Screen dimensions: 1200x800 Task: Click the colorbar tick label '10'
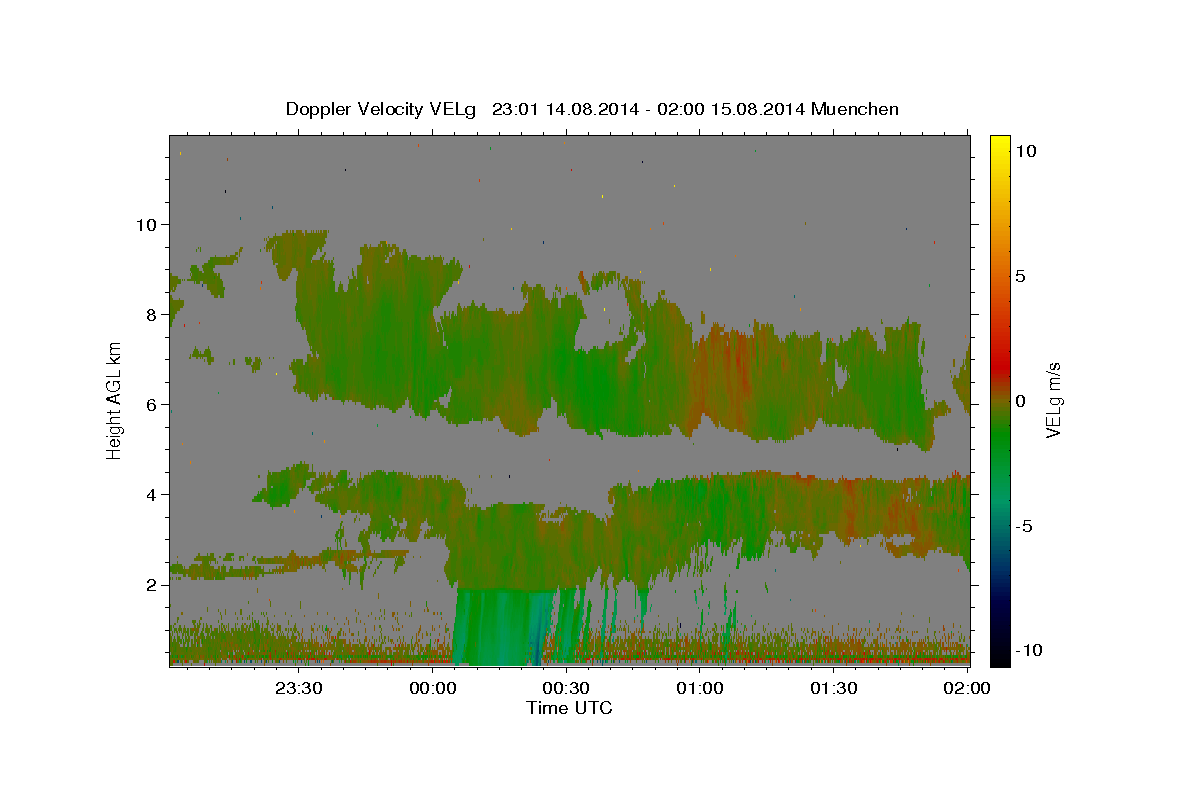tap(1026, 151)
